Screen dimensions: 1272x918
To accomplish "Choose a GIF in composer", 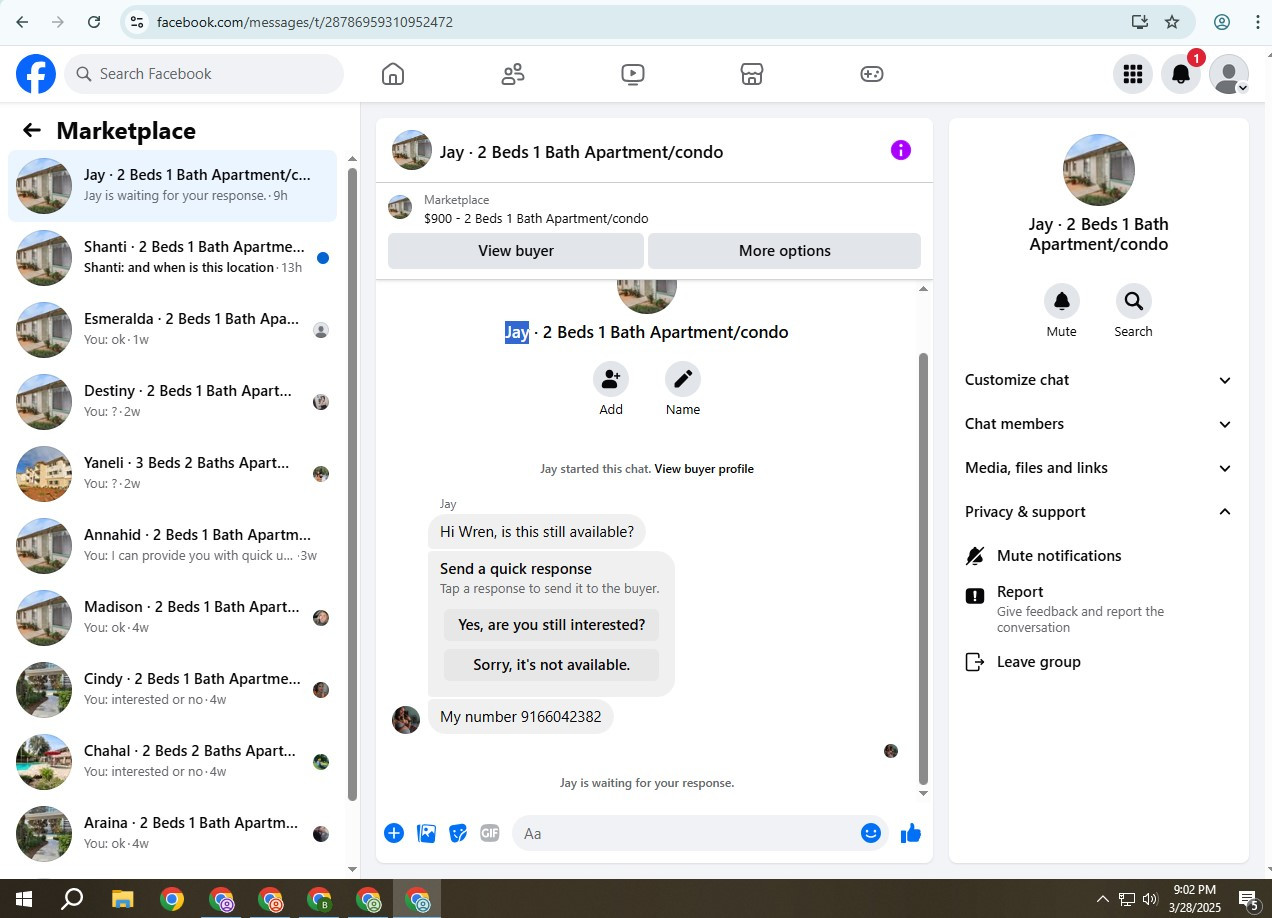I will tap(489, 833).
